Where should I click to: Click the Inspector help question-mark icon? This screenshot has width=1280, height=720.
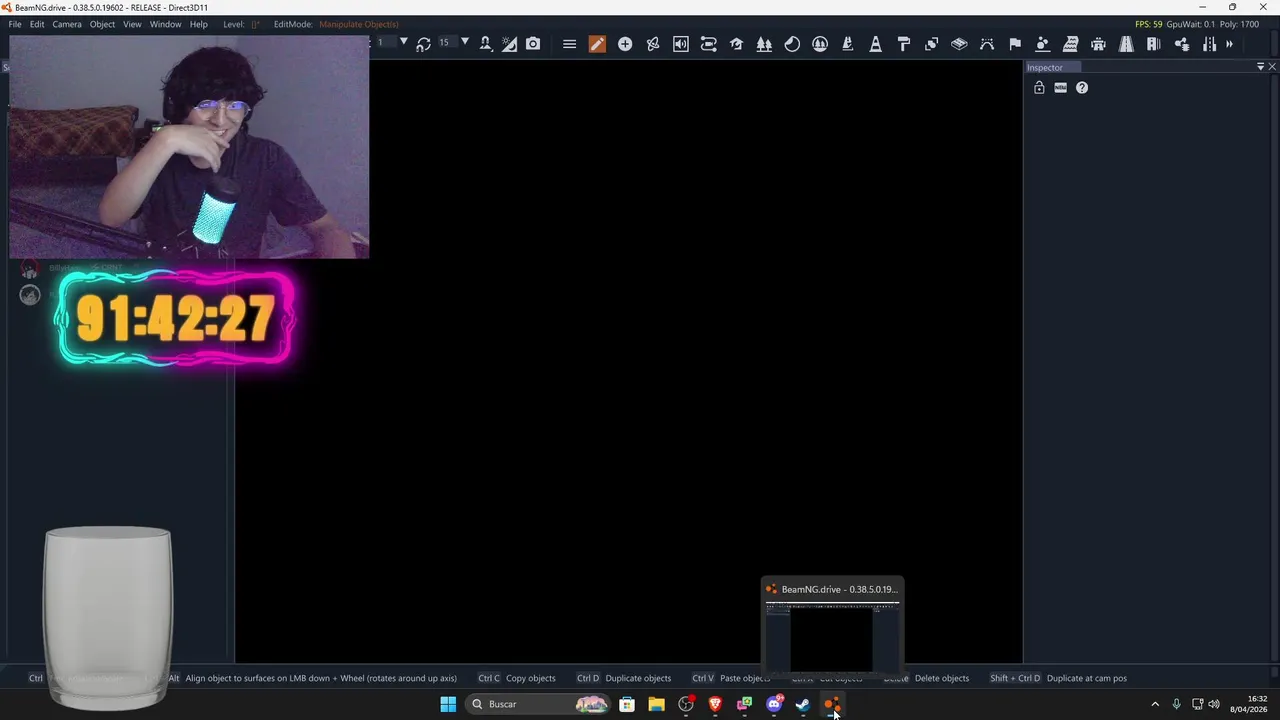pyautogui.click(x=1082, y=88)
